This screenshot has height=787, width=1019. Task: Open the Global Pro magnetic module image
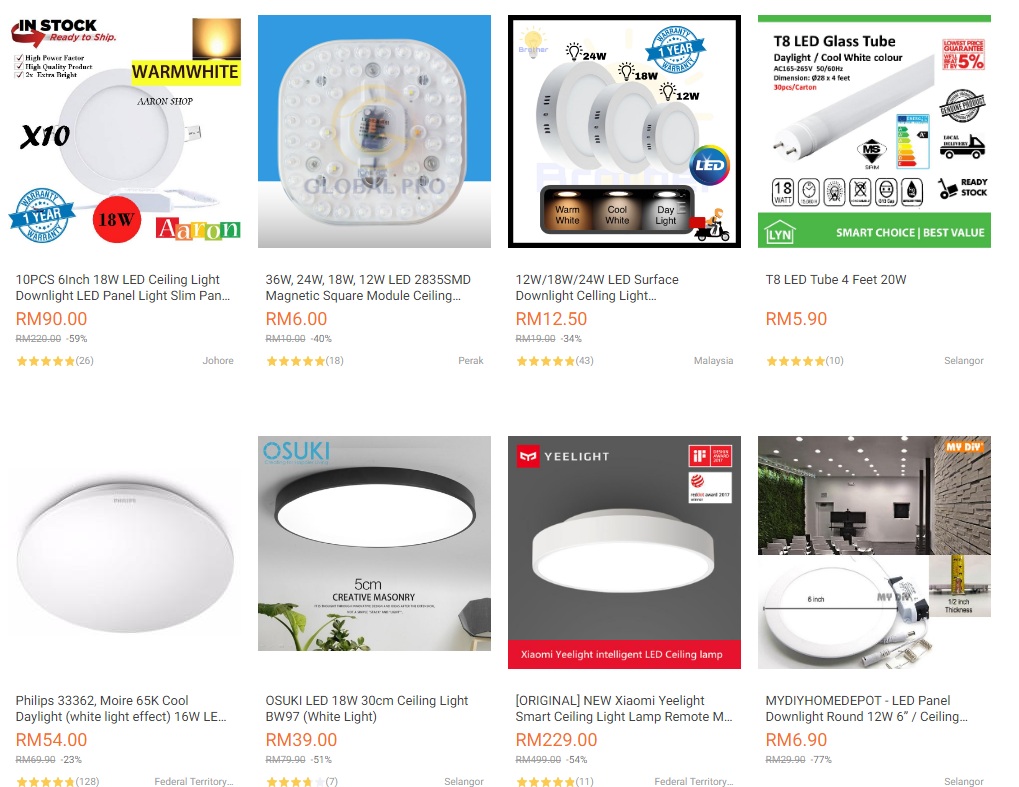[374, 131]
